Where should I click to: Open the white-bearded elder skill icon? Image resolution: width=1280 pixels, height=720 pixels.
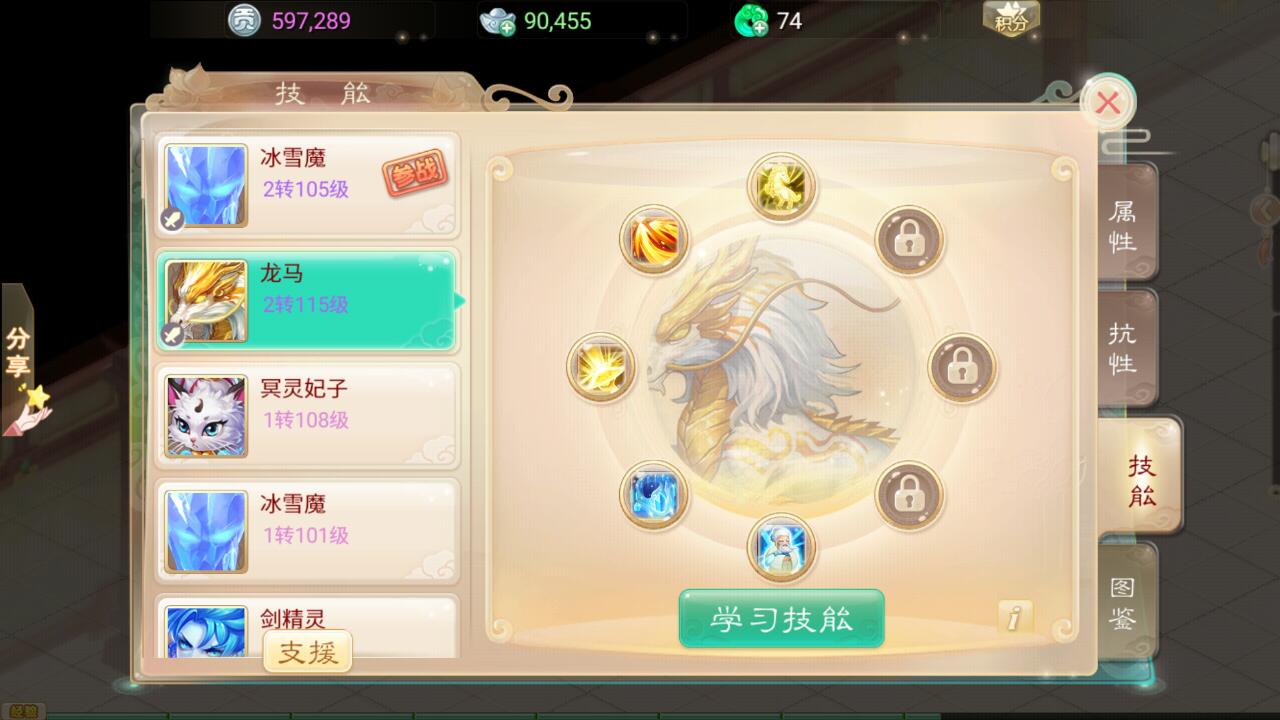coord(781,548)
